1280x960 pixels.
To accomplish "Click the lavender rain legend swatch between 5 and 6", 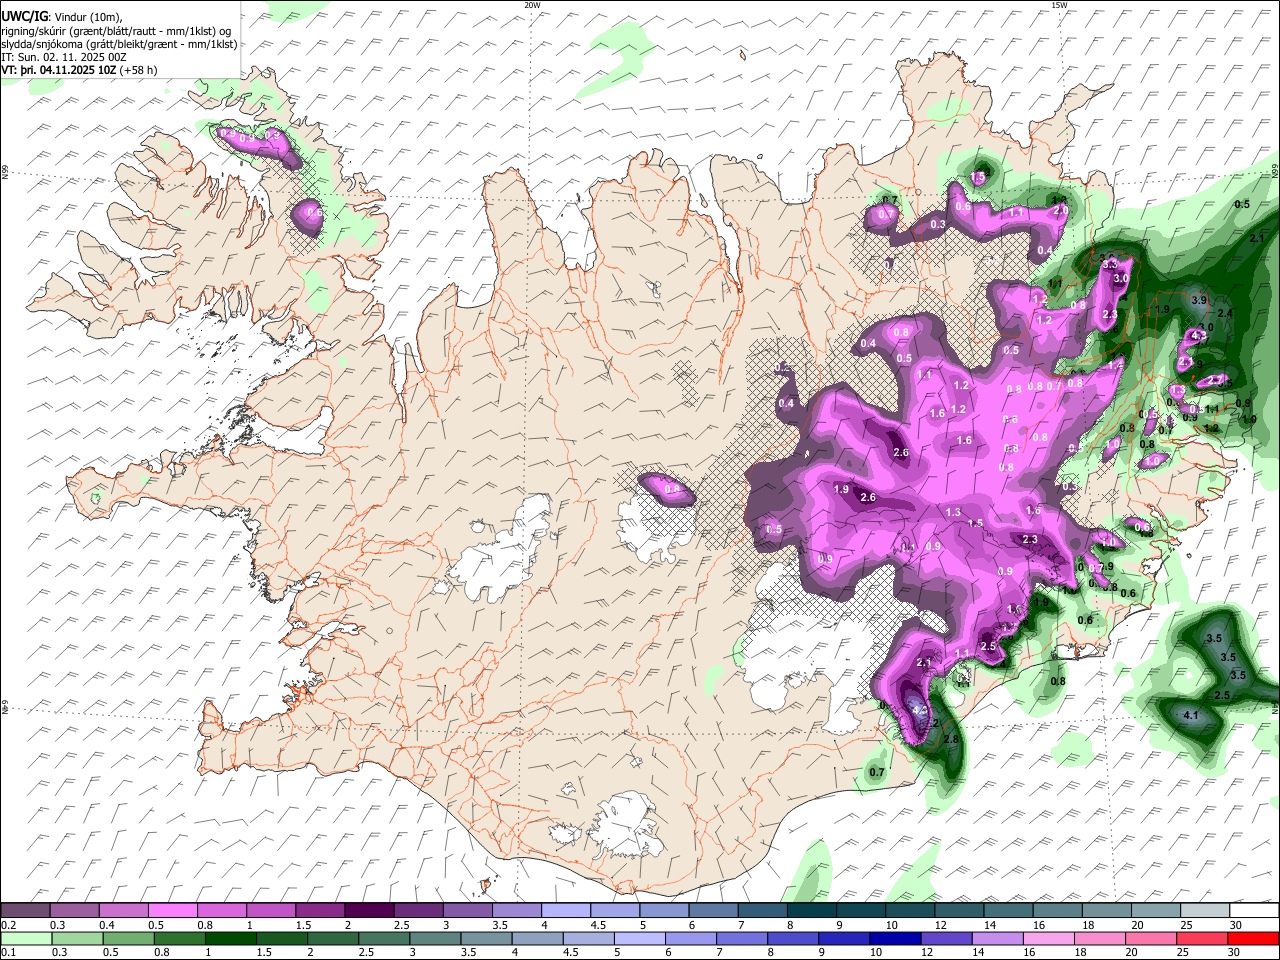I will tap(640, 938).
